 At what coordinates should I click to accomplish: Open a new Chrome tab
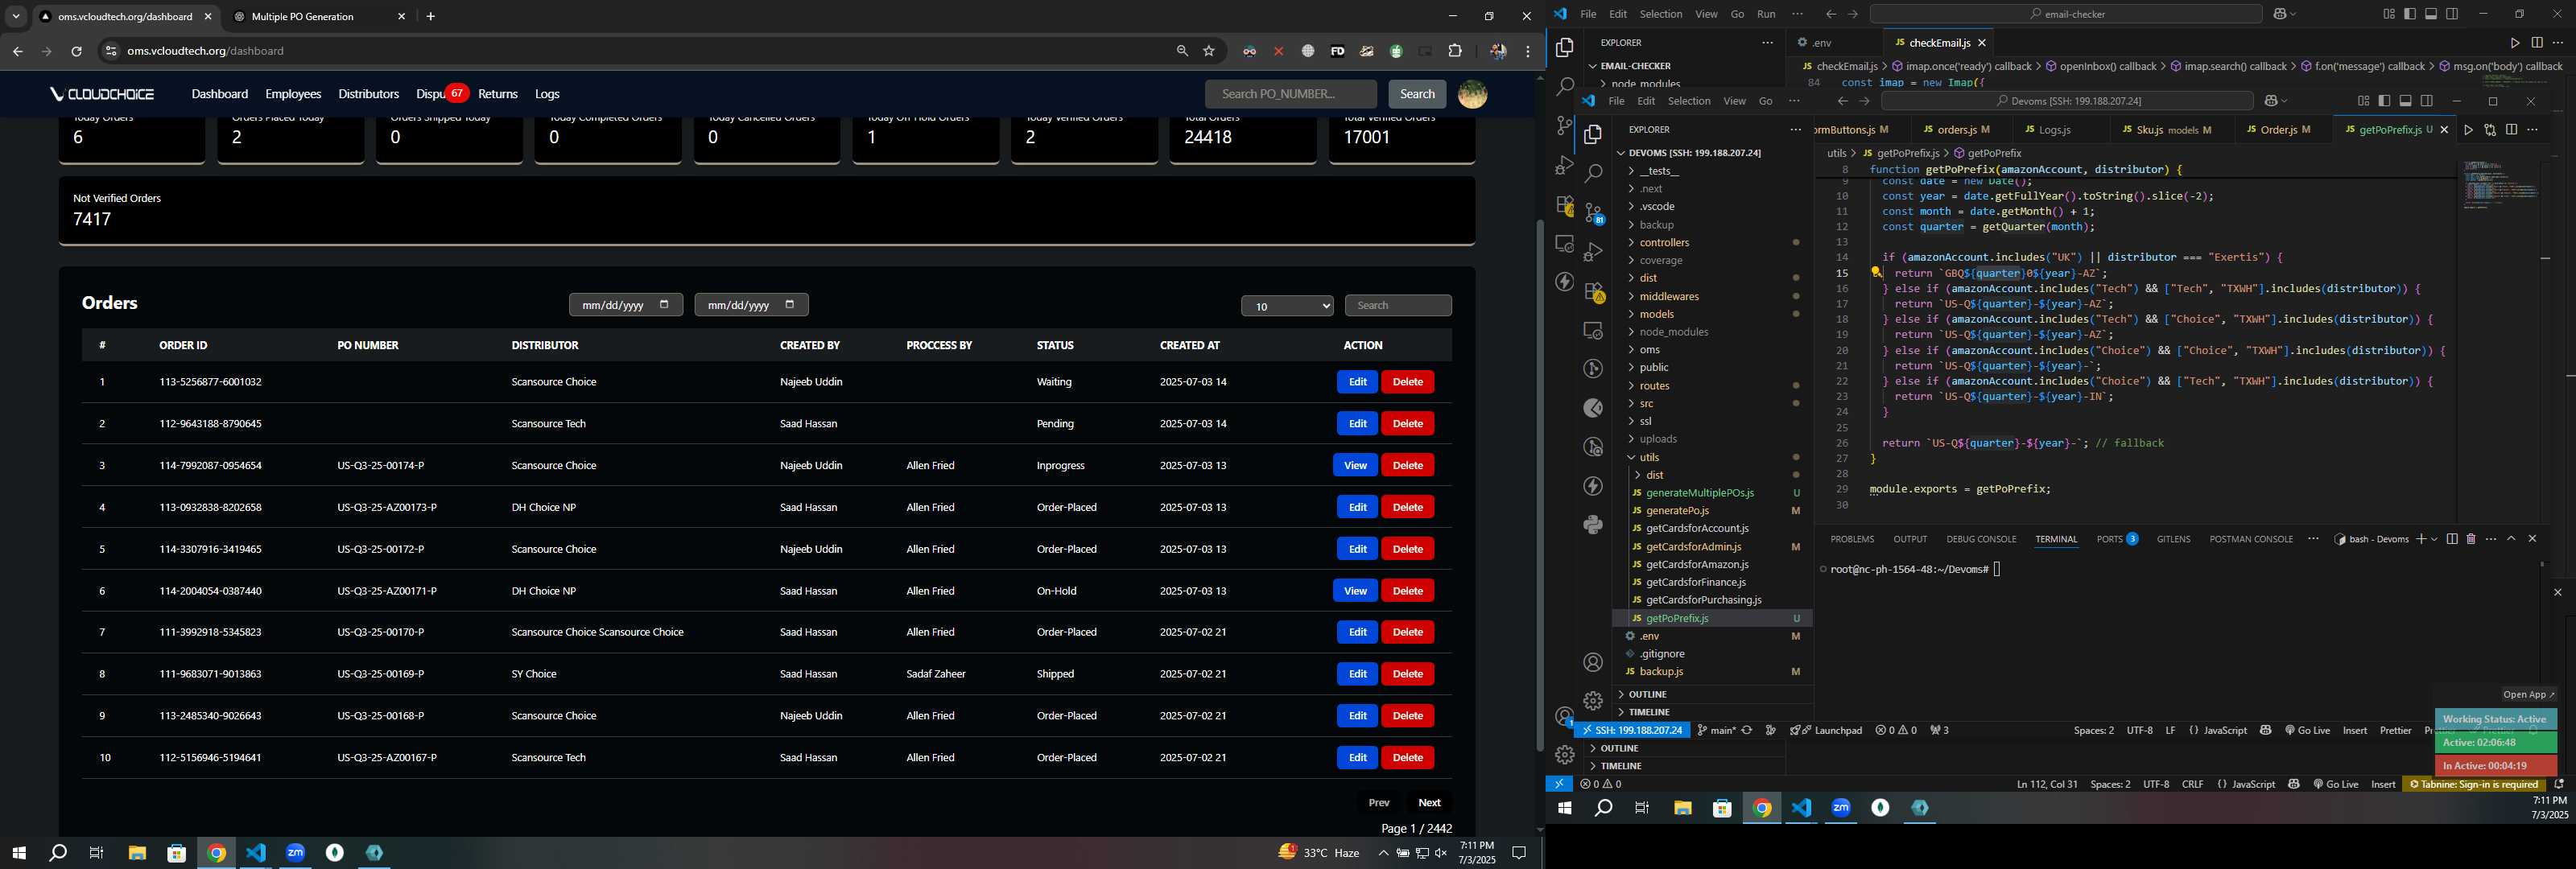click(x=431, y=16)
